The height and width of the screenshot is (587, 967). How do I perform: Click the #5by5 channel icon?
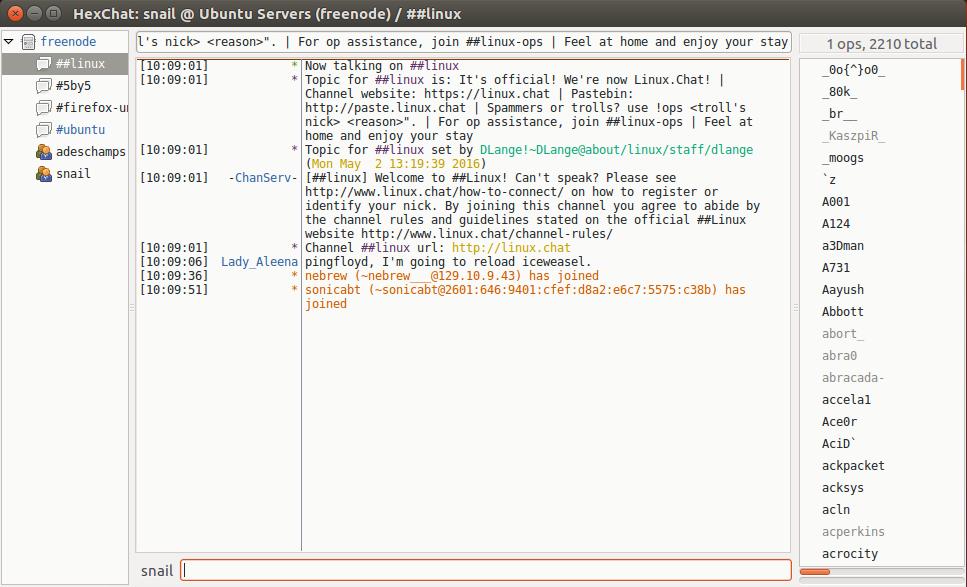(43, 86)
